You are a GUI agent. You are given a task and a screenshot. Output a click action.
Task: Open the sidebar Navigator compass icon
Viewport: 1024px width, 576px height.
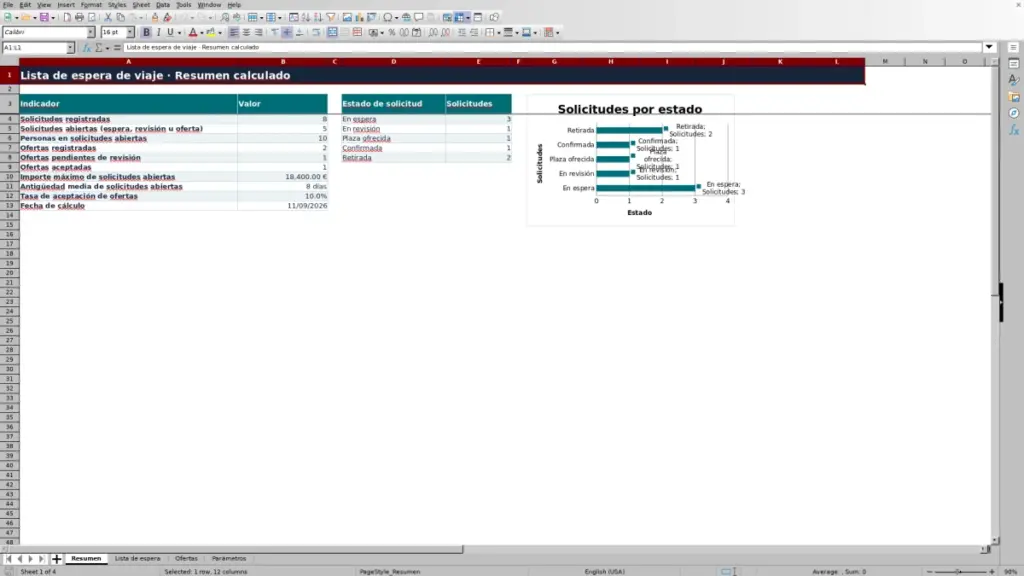1014,113
